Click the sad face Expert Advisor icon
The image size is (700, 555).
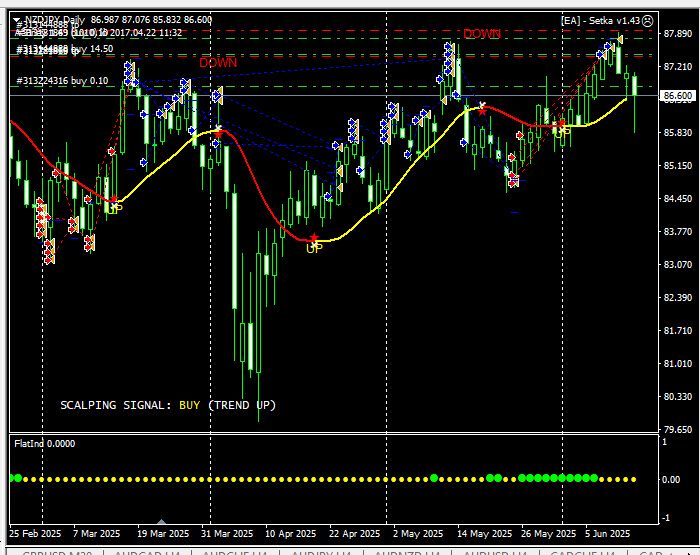647,21
